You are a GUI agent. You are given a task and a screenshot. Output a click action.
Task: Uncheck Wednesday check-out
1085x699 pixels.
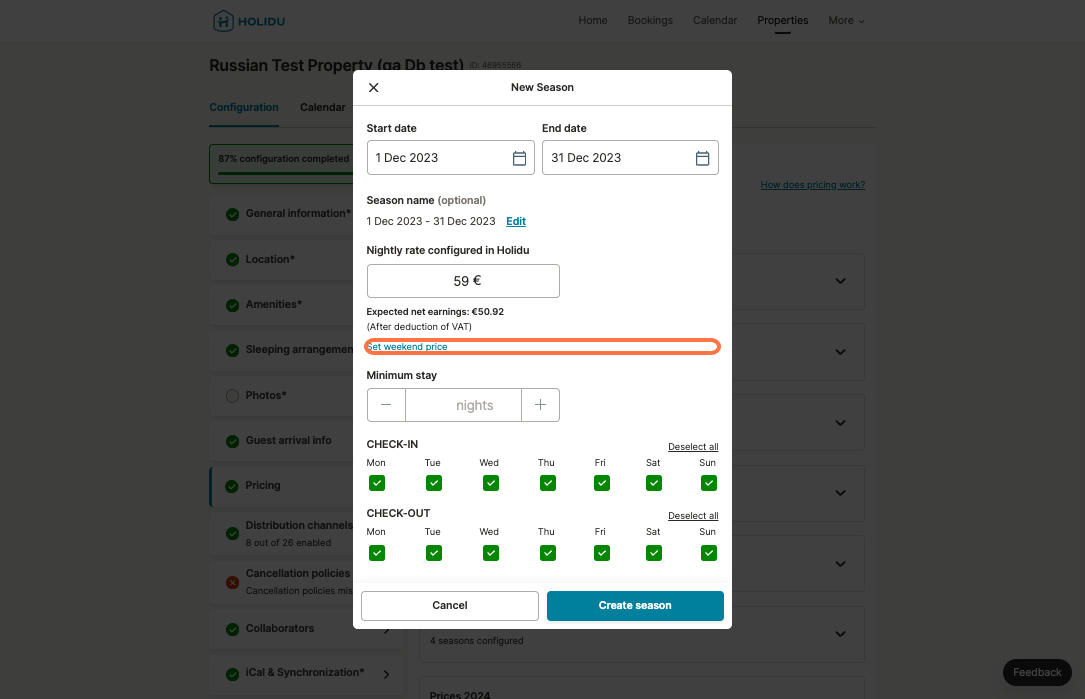click(491, 553)
